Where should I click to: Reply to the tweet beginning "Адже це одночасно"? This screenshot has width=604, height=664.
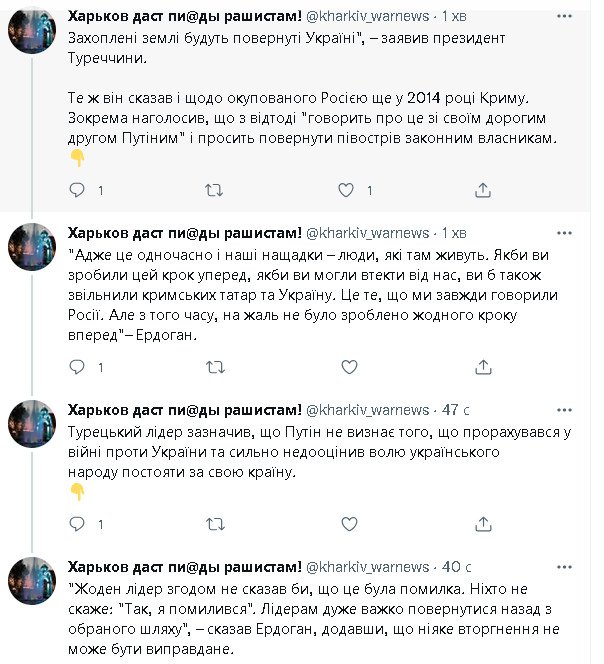pos(75,368)
